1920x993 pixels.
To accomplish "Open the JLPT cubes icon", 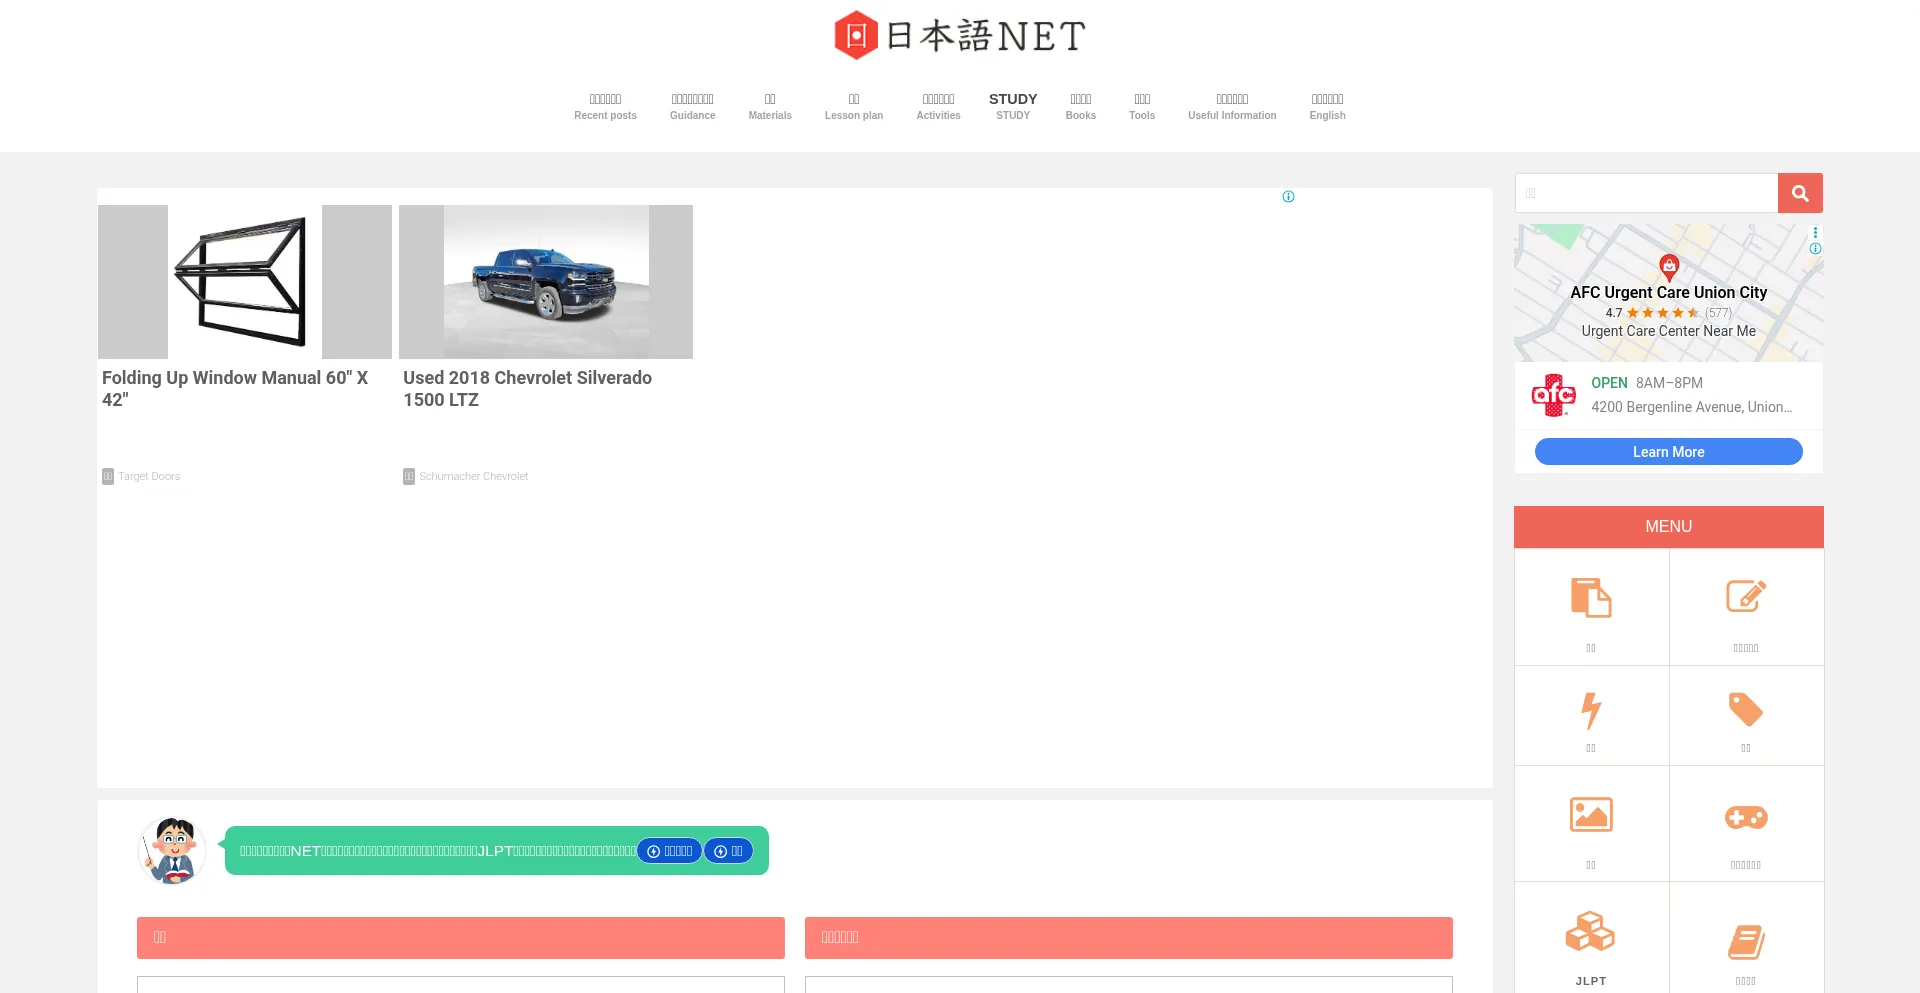I will coord(1590,932).
